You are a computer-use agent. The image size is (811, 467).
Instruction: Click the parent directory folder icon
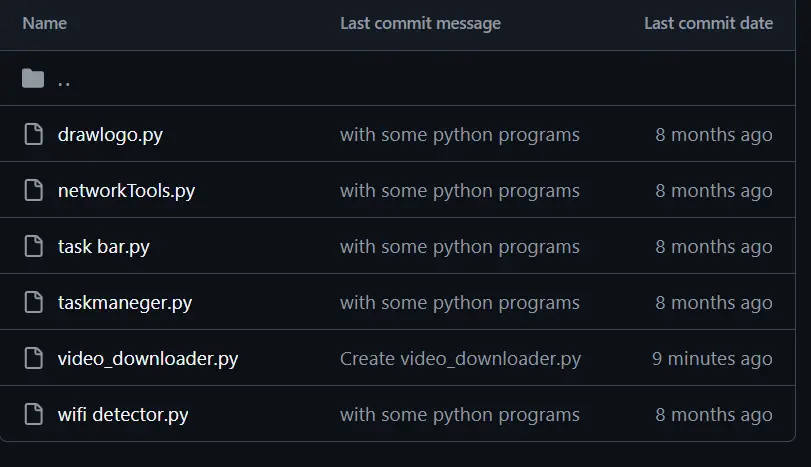point(33,79)
